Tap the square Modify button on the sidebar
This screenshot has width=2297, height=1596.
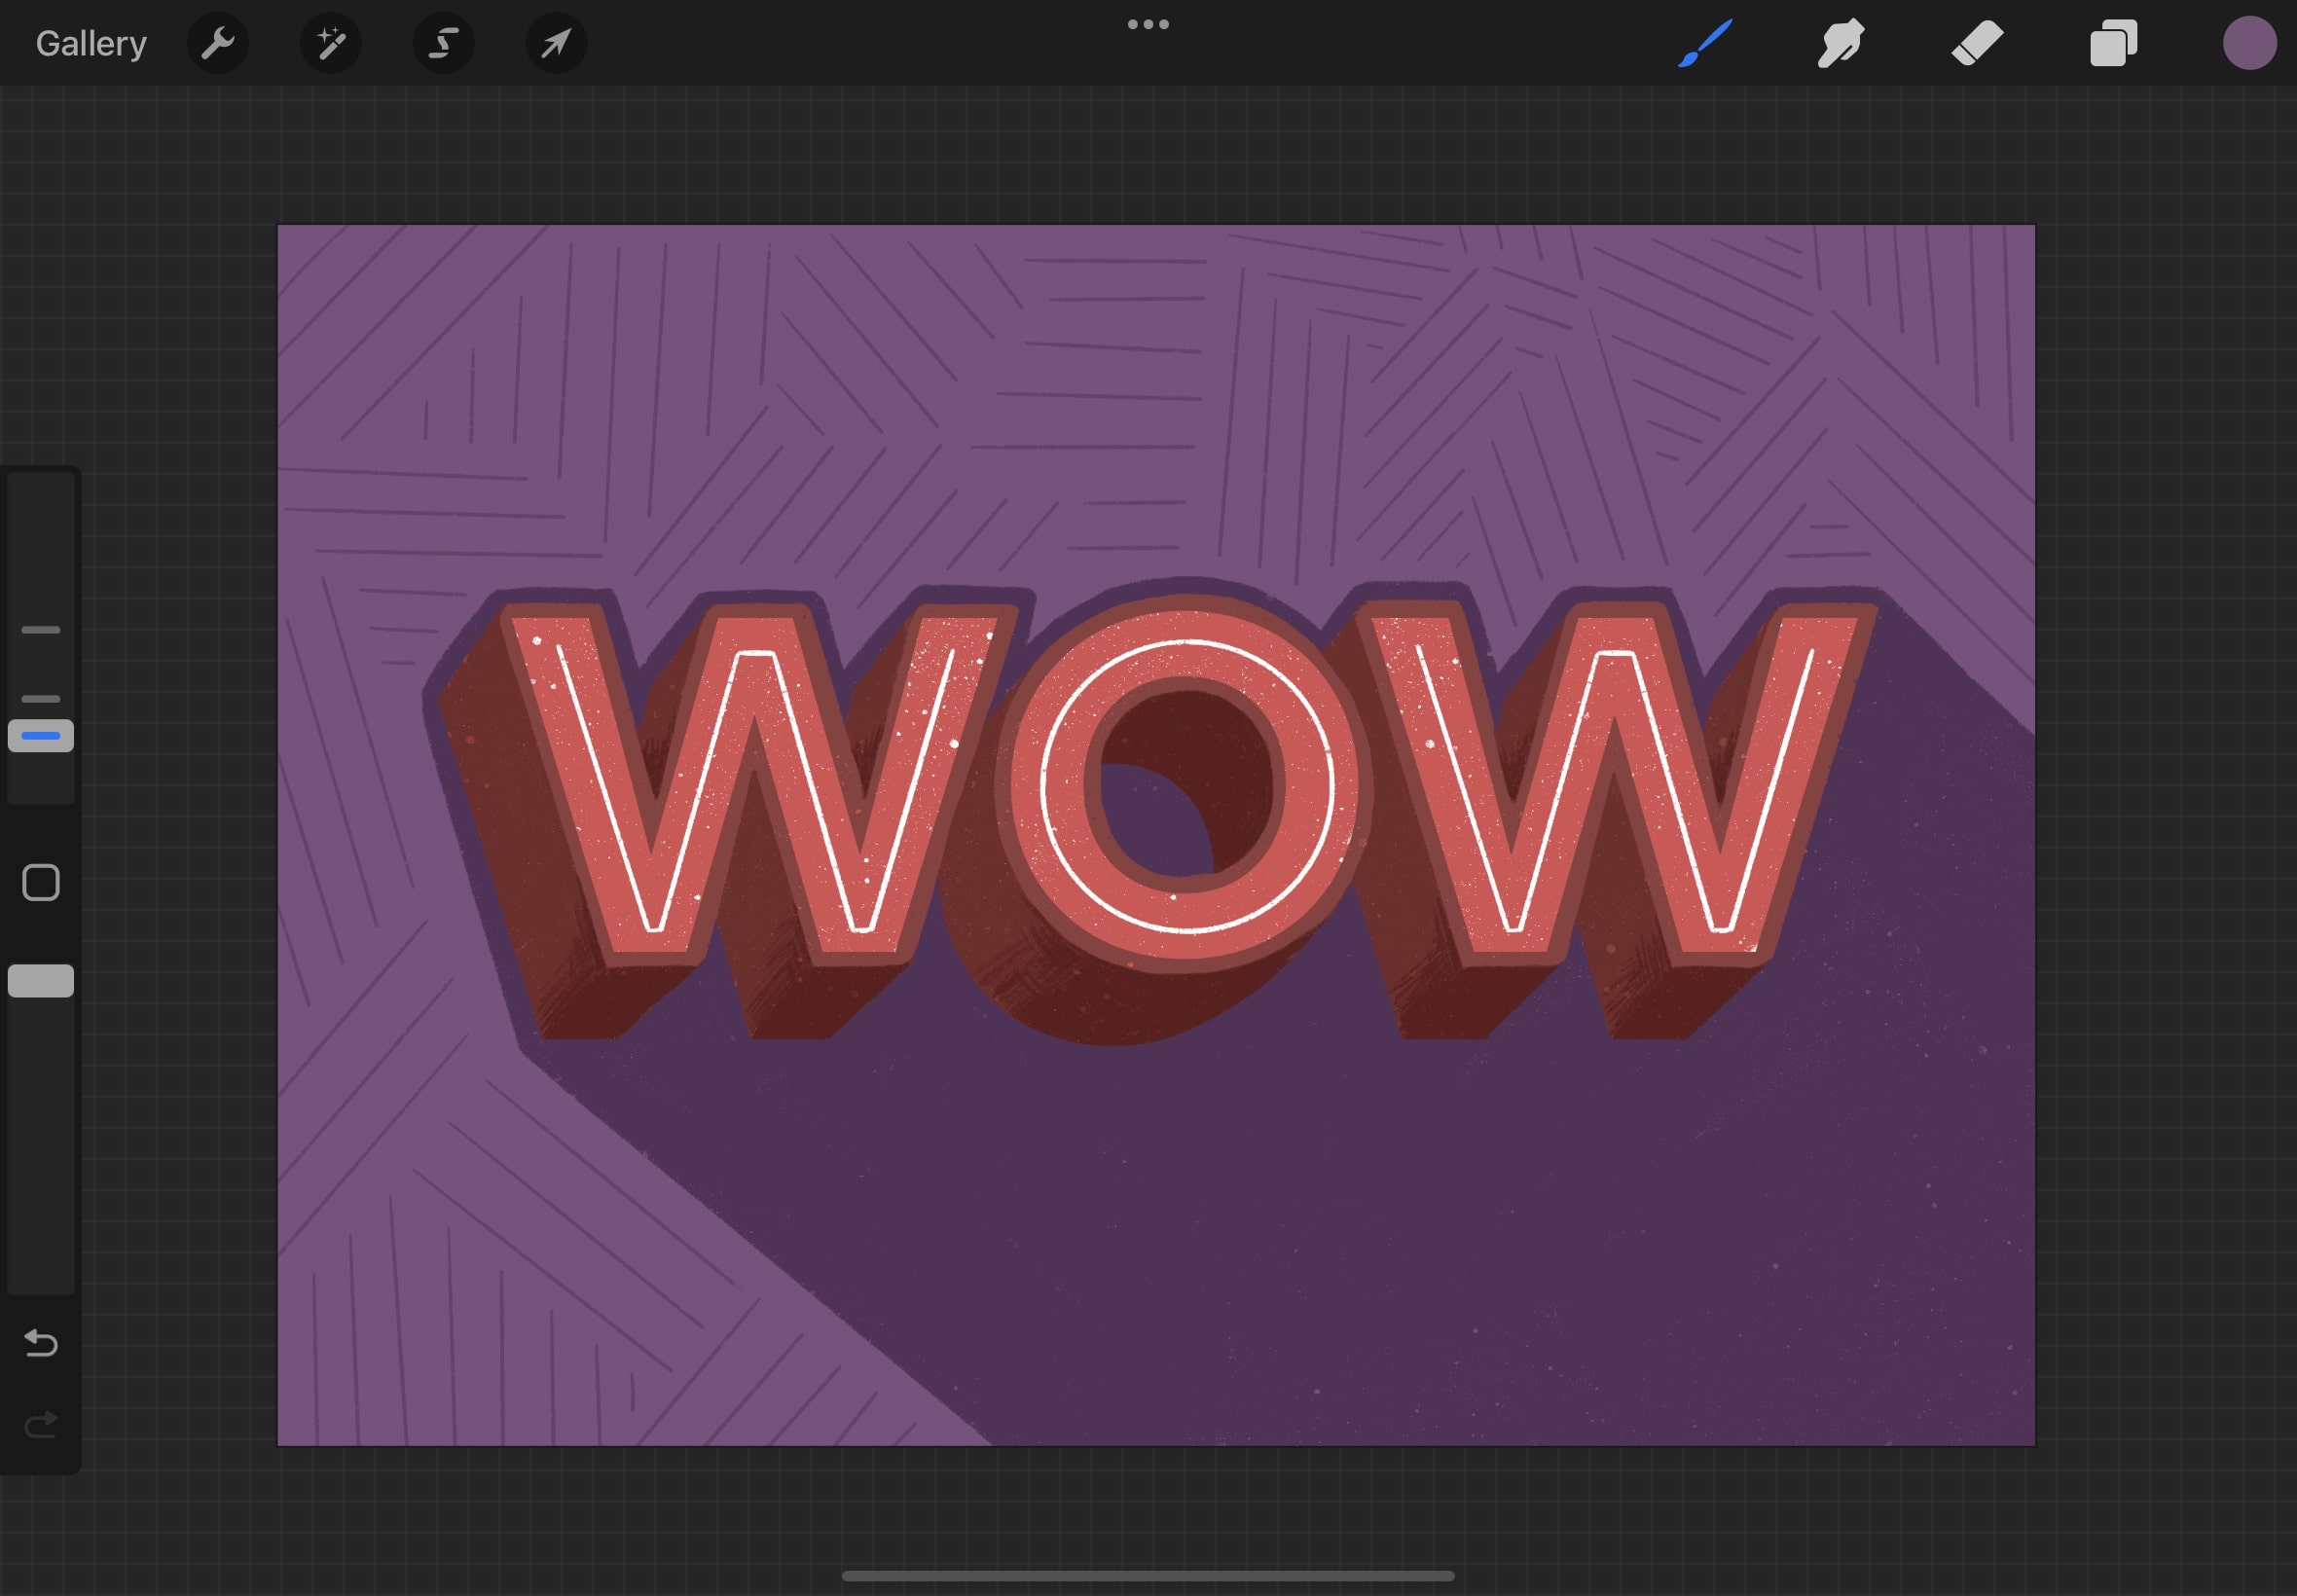40,883
